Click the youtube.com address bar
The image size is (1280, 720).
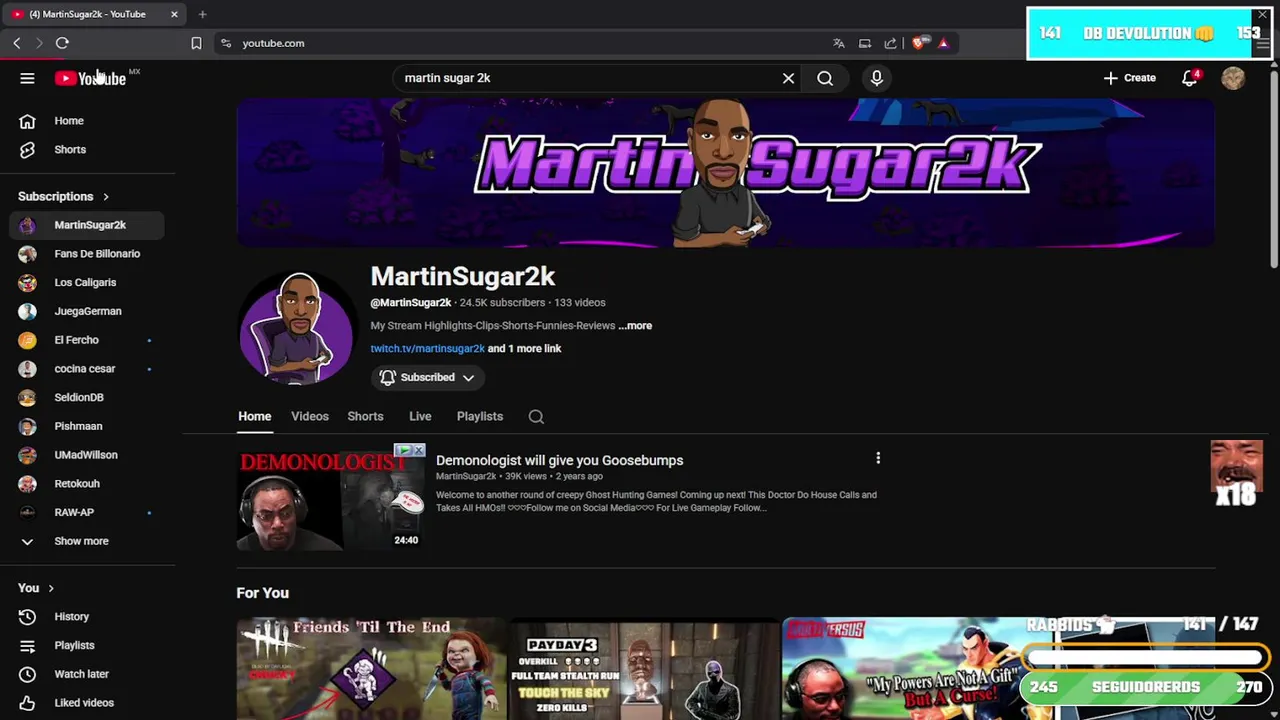tap(520, 43)
